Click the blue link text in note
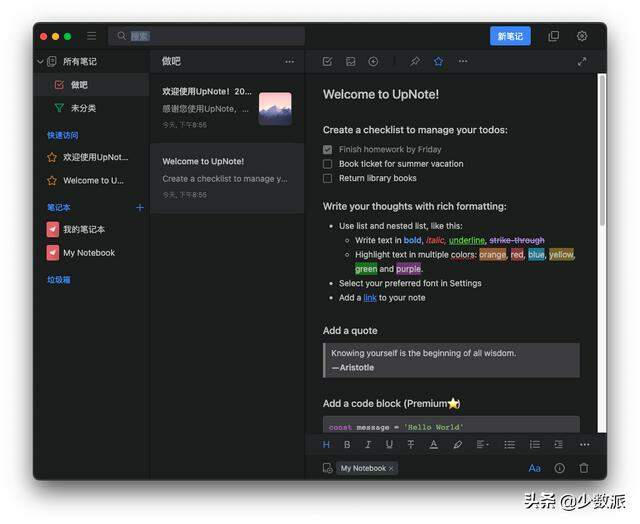This screenshot has height=524, width=640. click(x=370, y=298)
